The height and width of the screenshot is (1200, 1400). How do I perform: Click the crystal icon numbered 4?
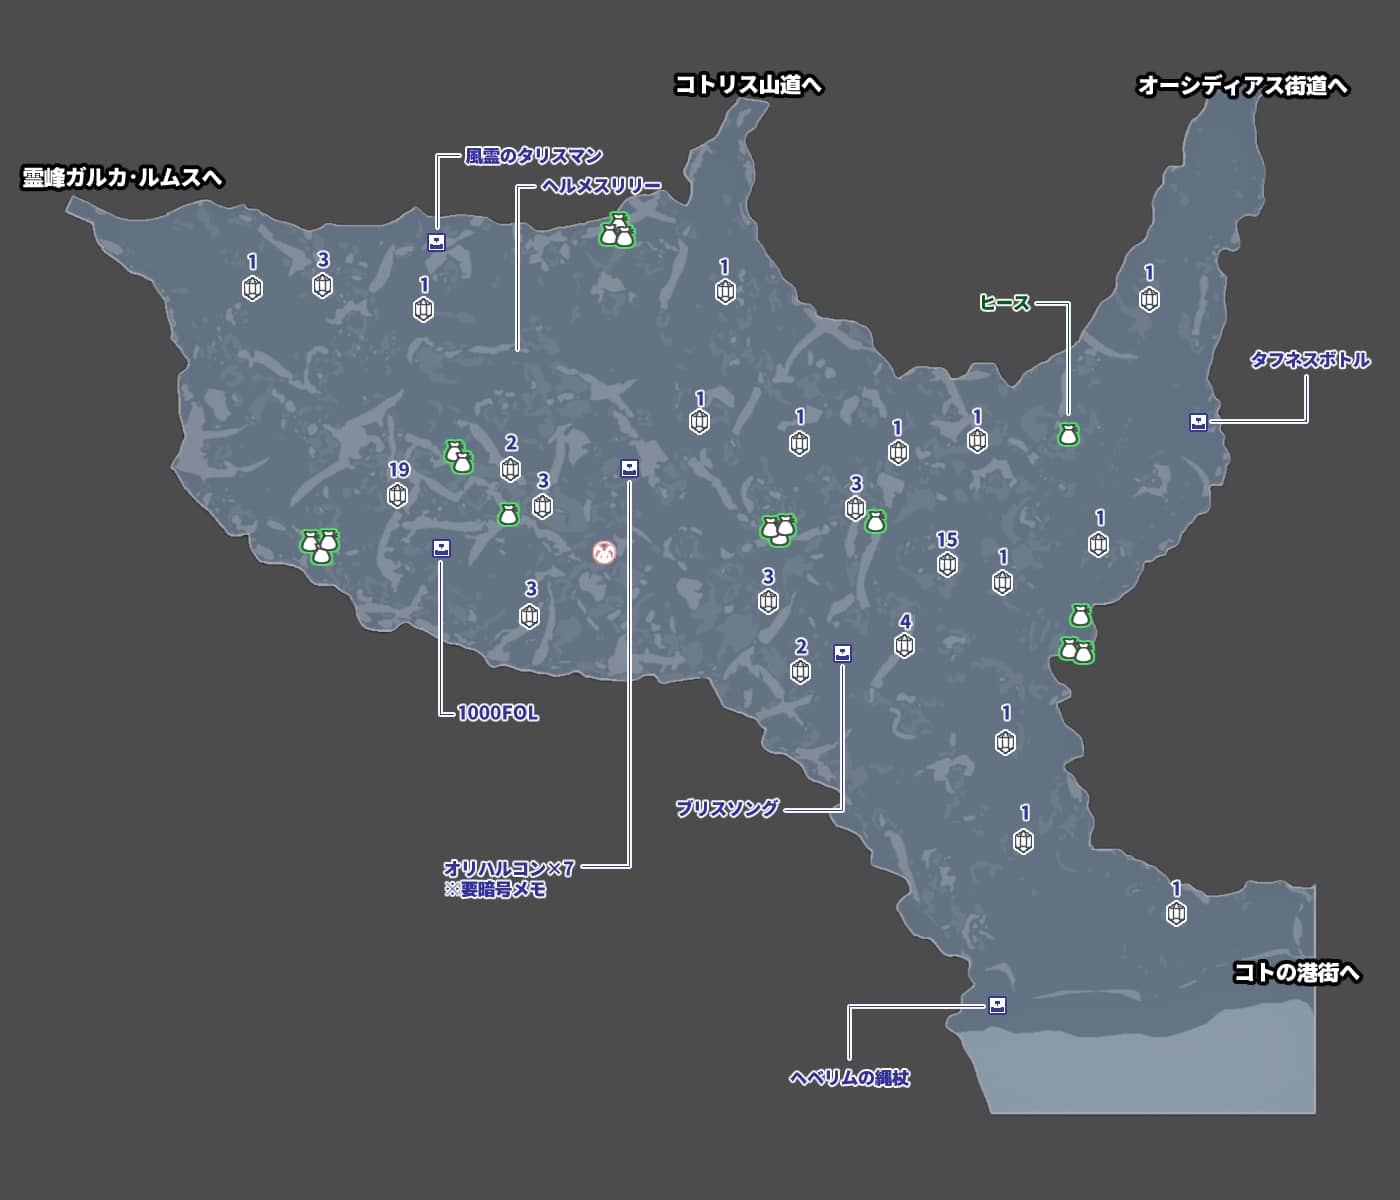904,645
